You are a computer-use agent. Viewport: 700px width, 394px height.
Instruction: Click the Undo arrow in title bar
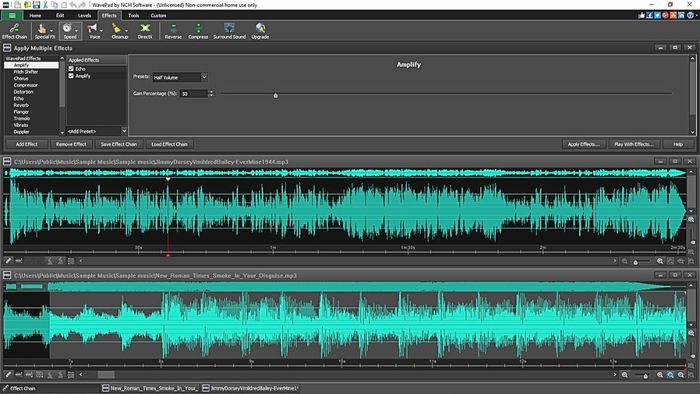(74, 5)
